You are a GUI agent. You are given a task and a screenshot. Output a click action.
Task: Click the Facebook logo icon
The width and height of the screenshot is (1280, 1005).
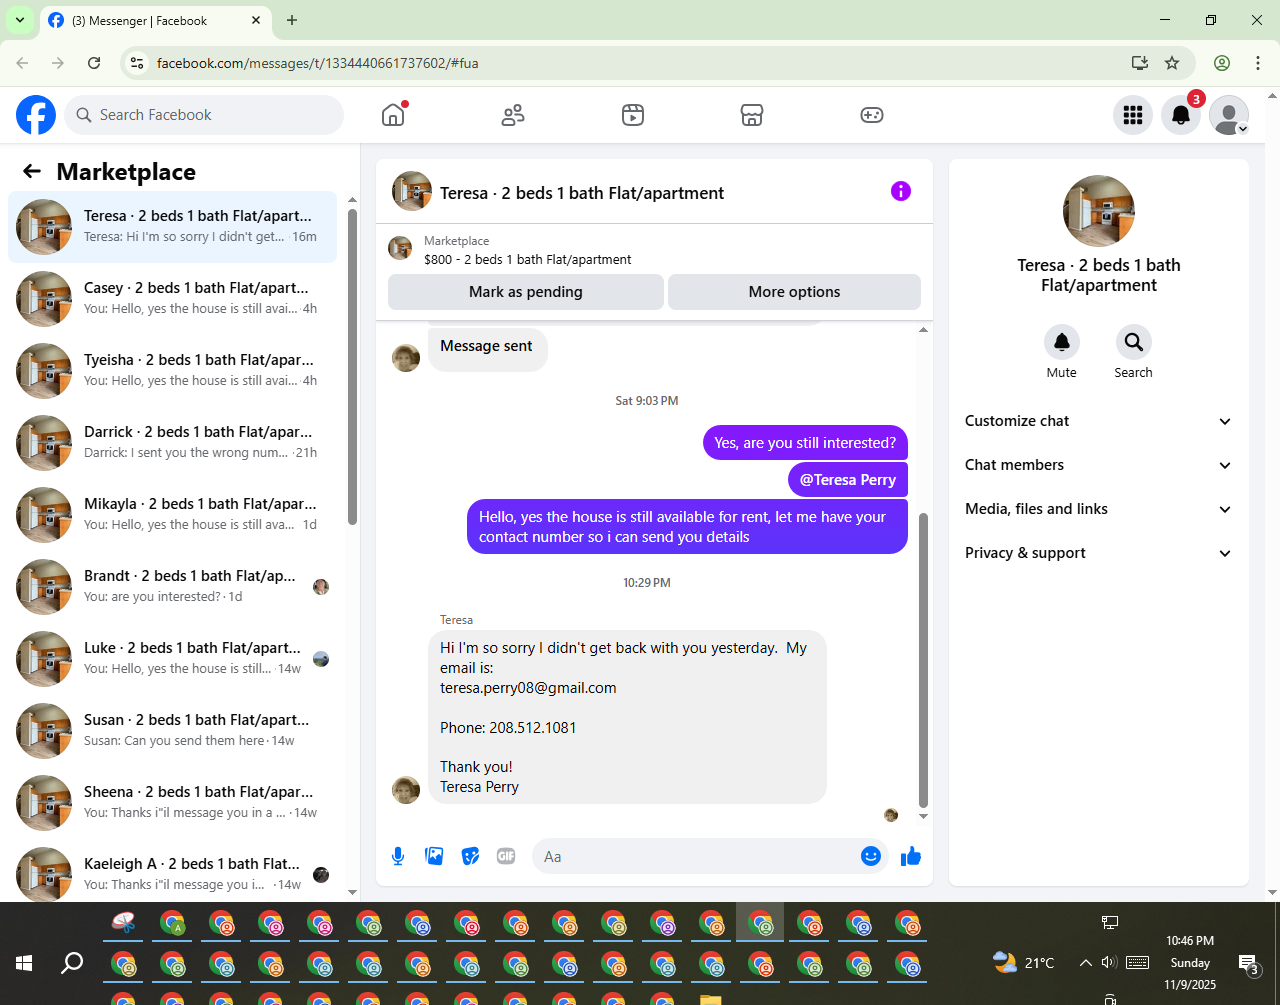pos(36,115)
